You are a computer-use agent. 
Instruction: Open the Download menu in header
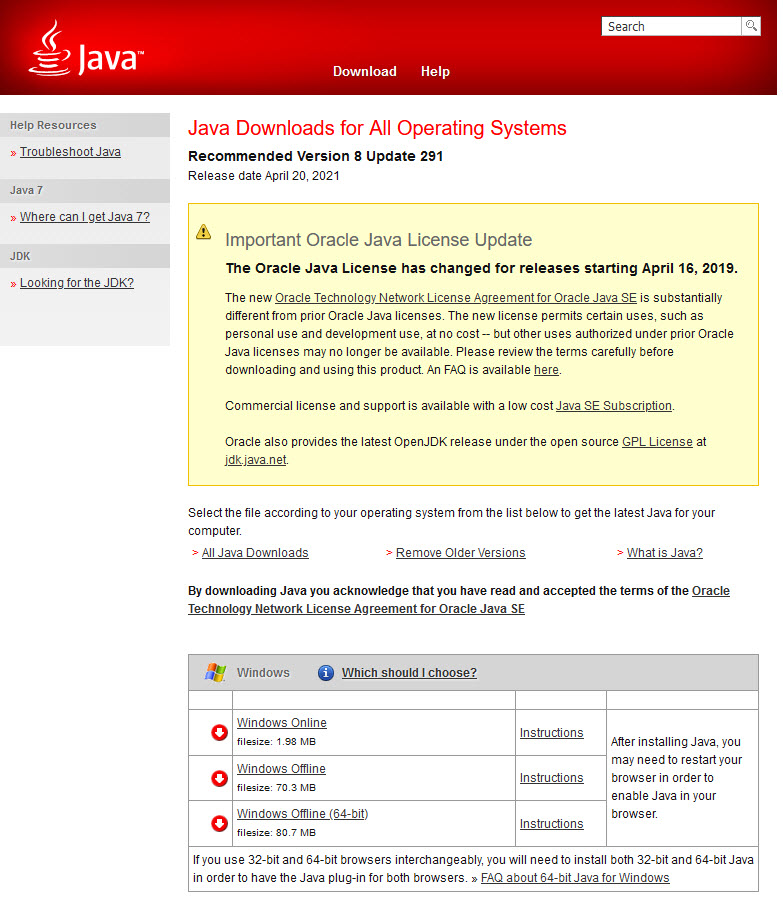pos(364,71)
